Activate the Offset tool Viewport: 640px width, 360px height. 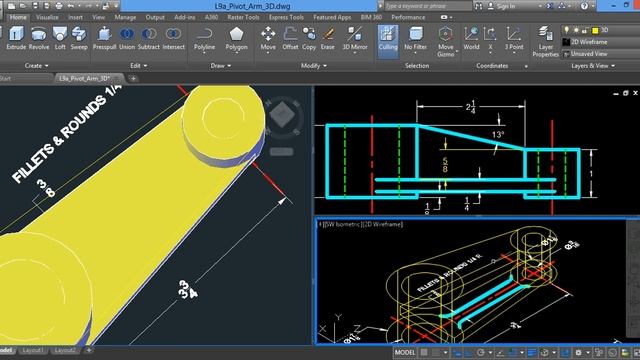pos(290,38)
